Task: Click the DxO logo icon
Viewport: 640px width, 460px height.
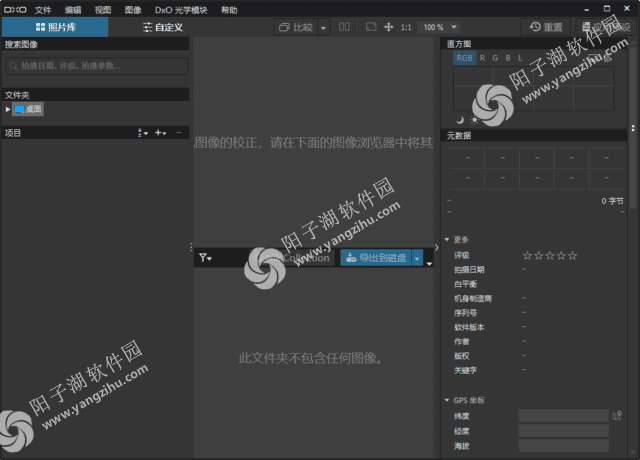Action: click(x=15, y=9)
